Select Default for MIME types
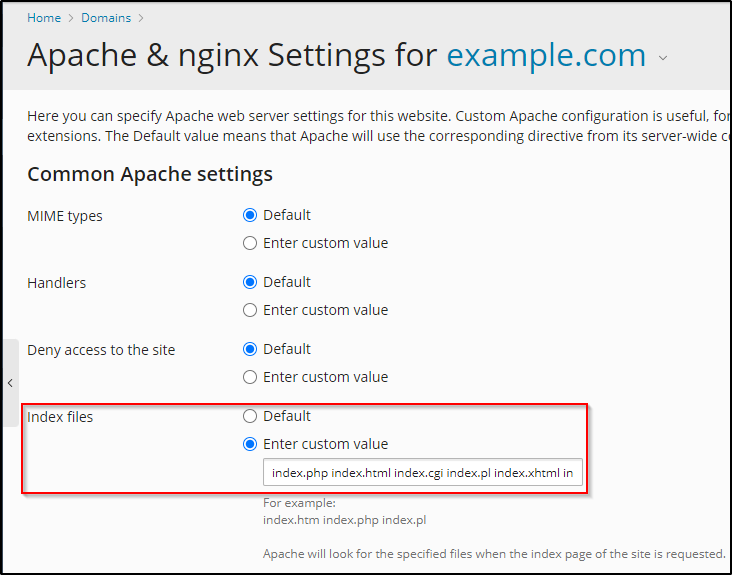 pyautogui.click(x=250, y=215)
